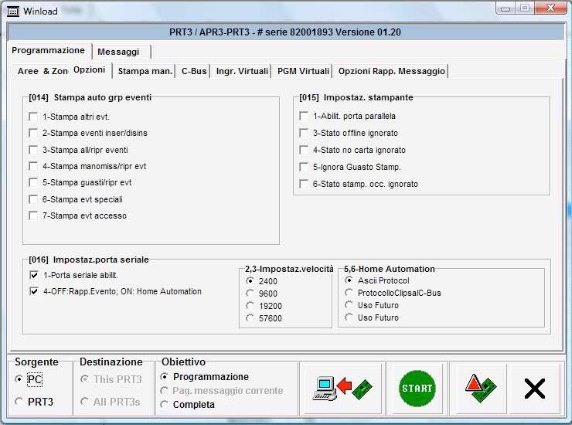Select 9600 baud speed
The image size is (572, 425).
(250, 293)
